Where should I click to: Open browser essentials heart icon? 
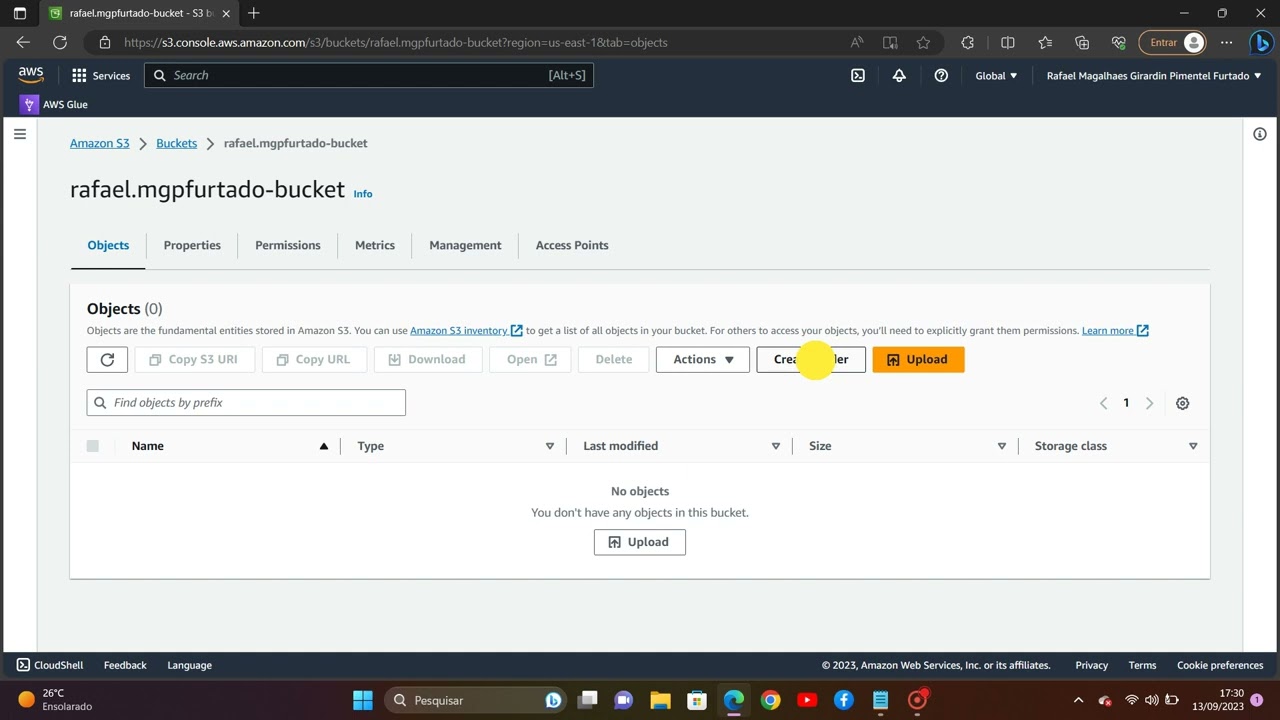tap(1119, 42)
